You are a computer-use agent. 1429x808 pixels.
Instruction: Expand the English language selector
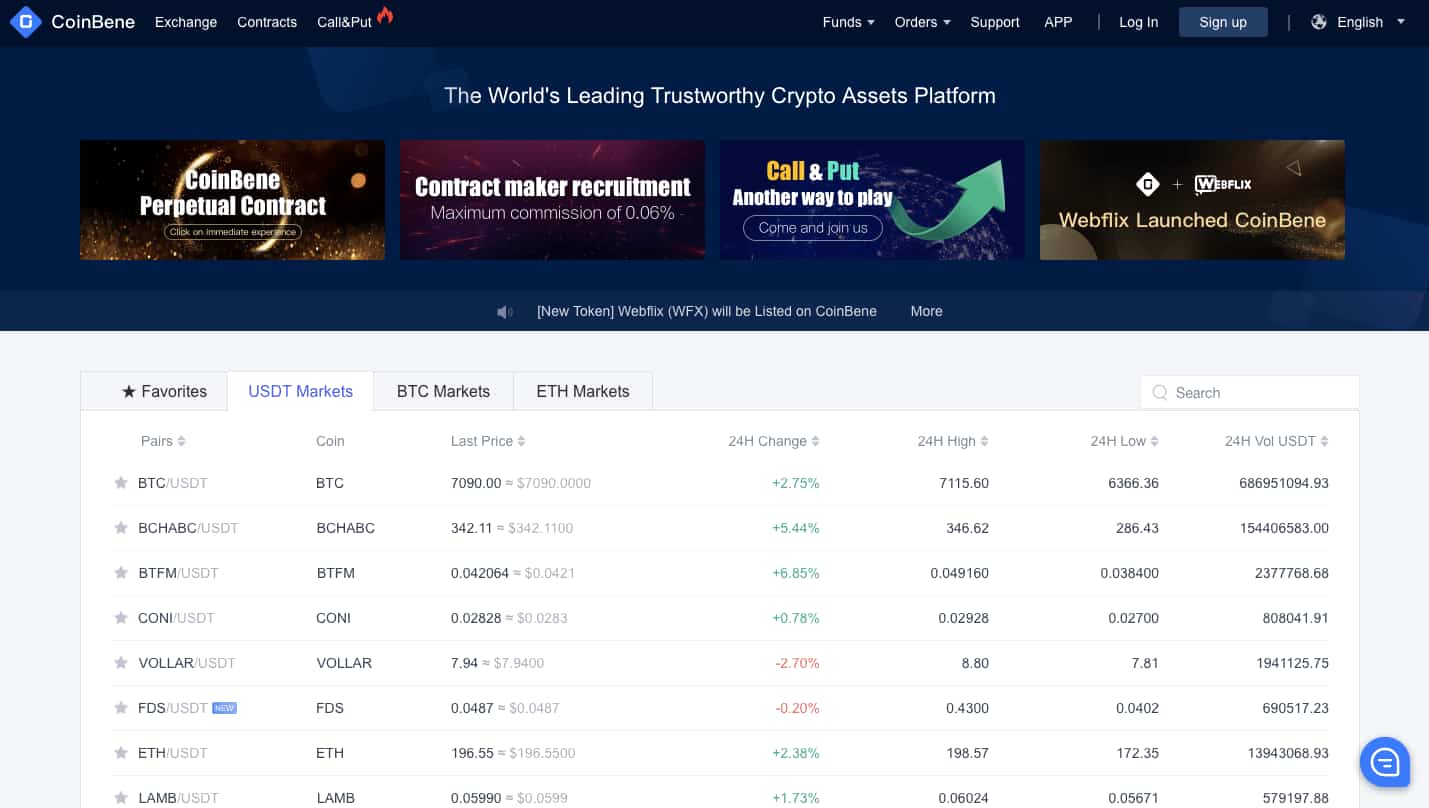coord(1371,22)
